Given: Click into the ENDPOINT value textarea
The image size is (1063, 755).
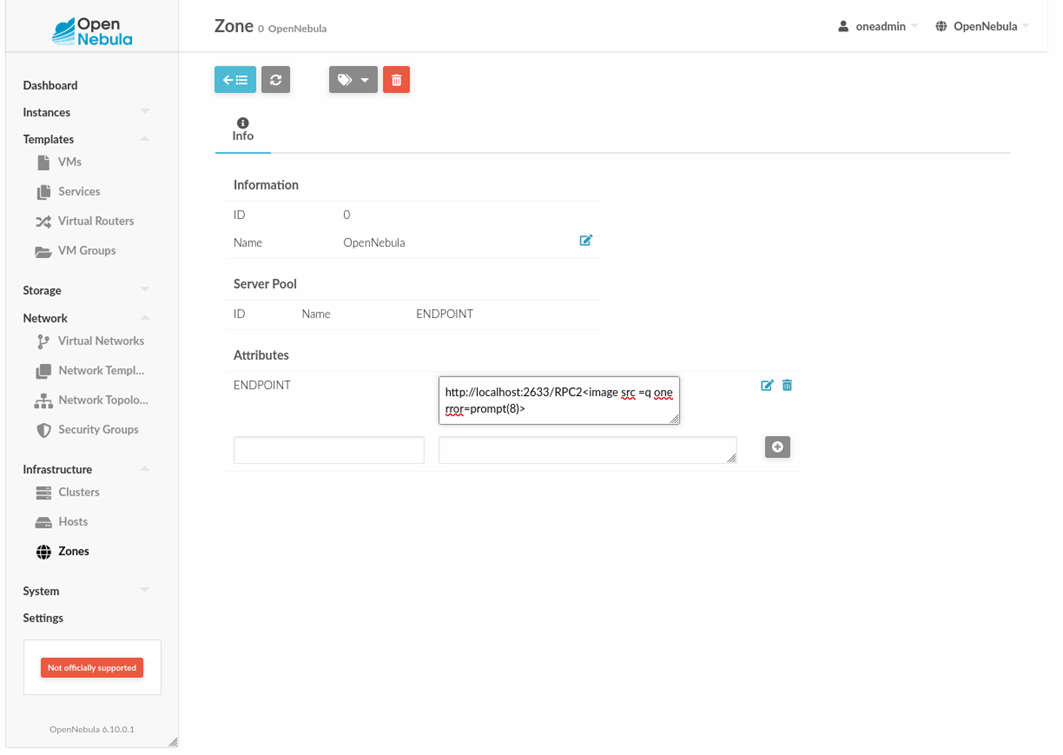Looking at the screenshot, I should point(559,401).
